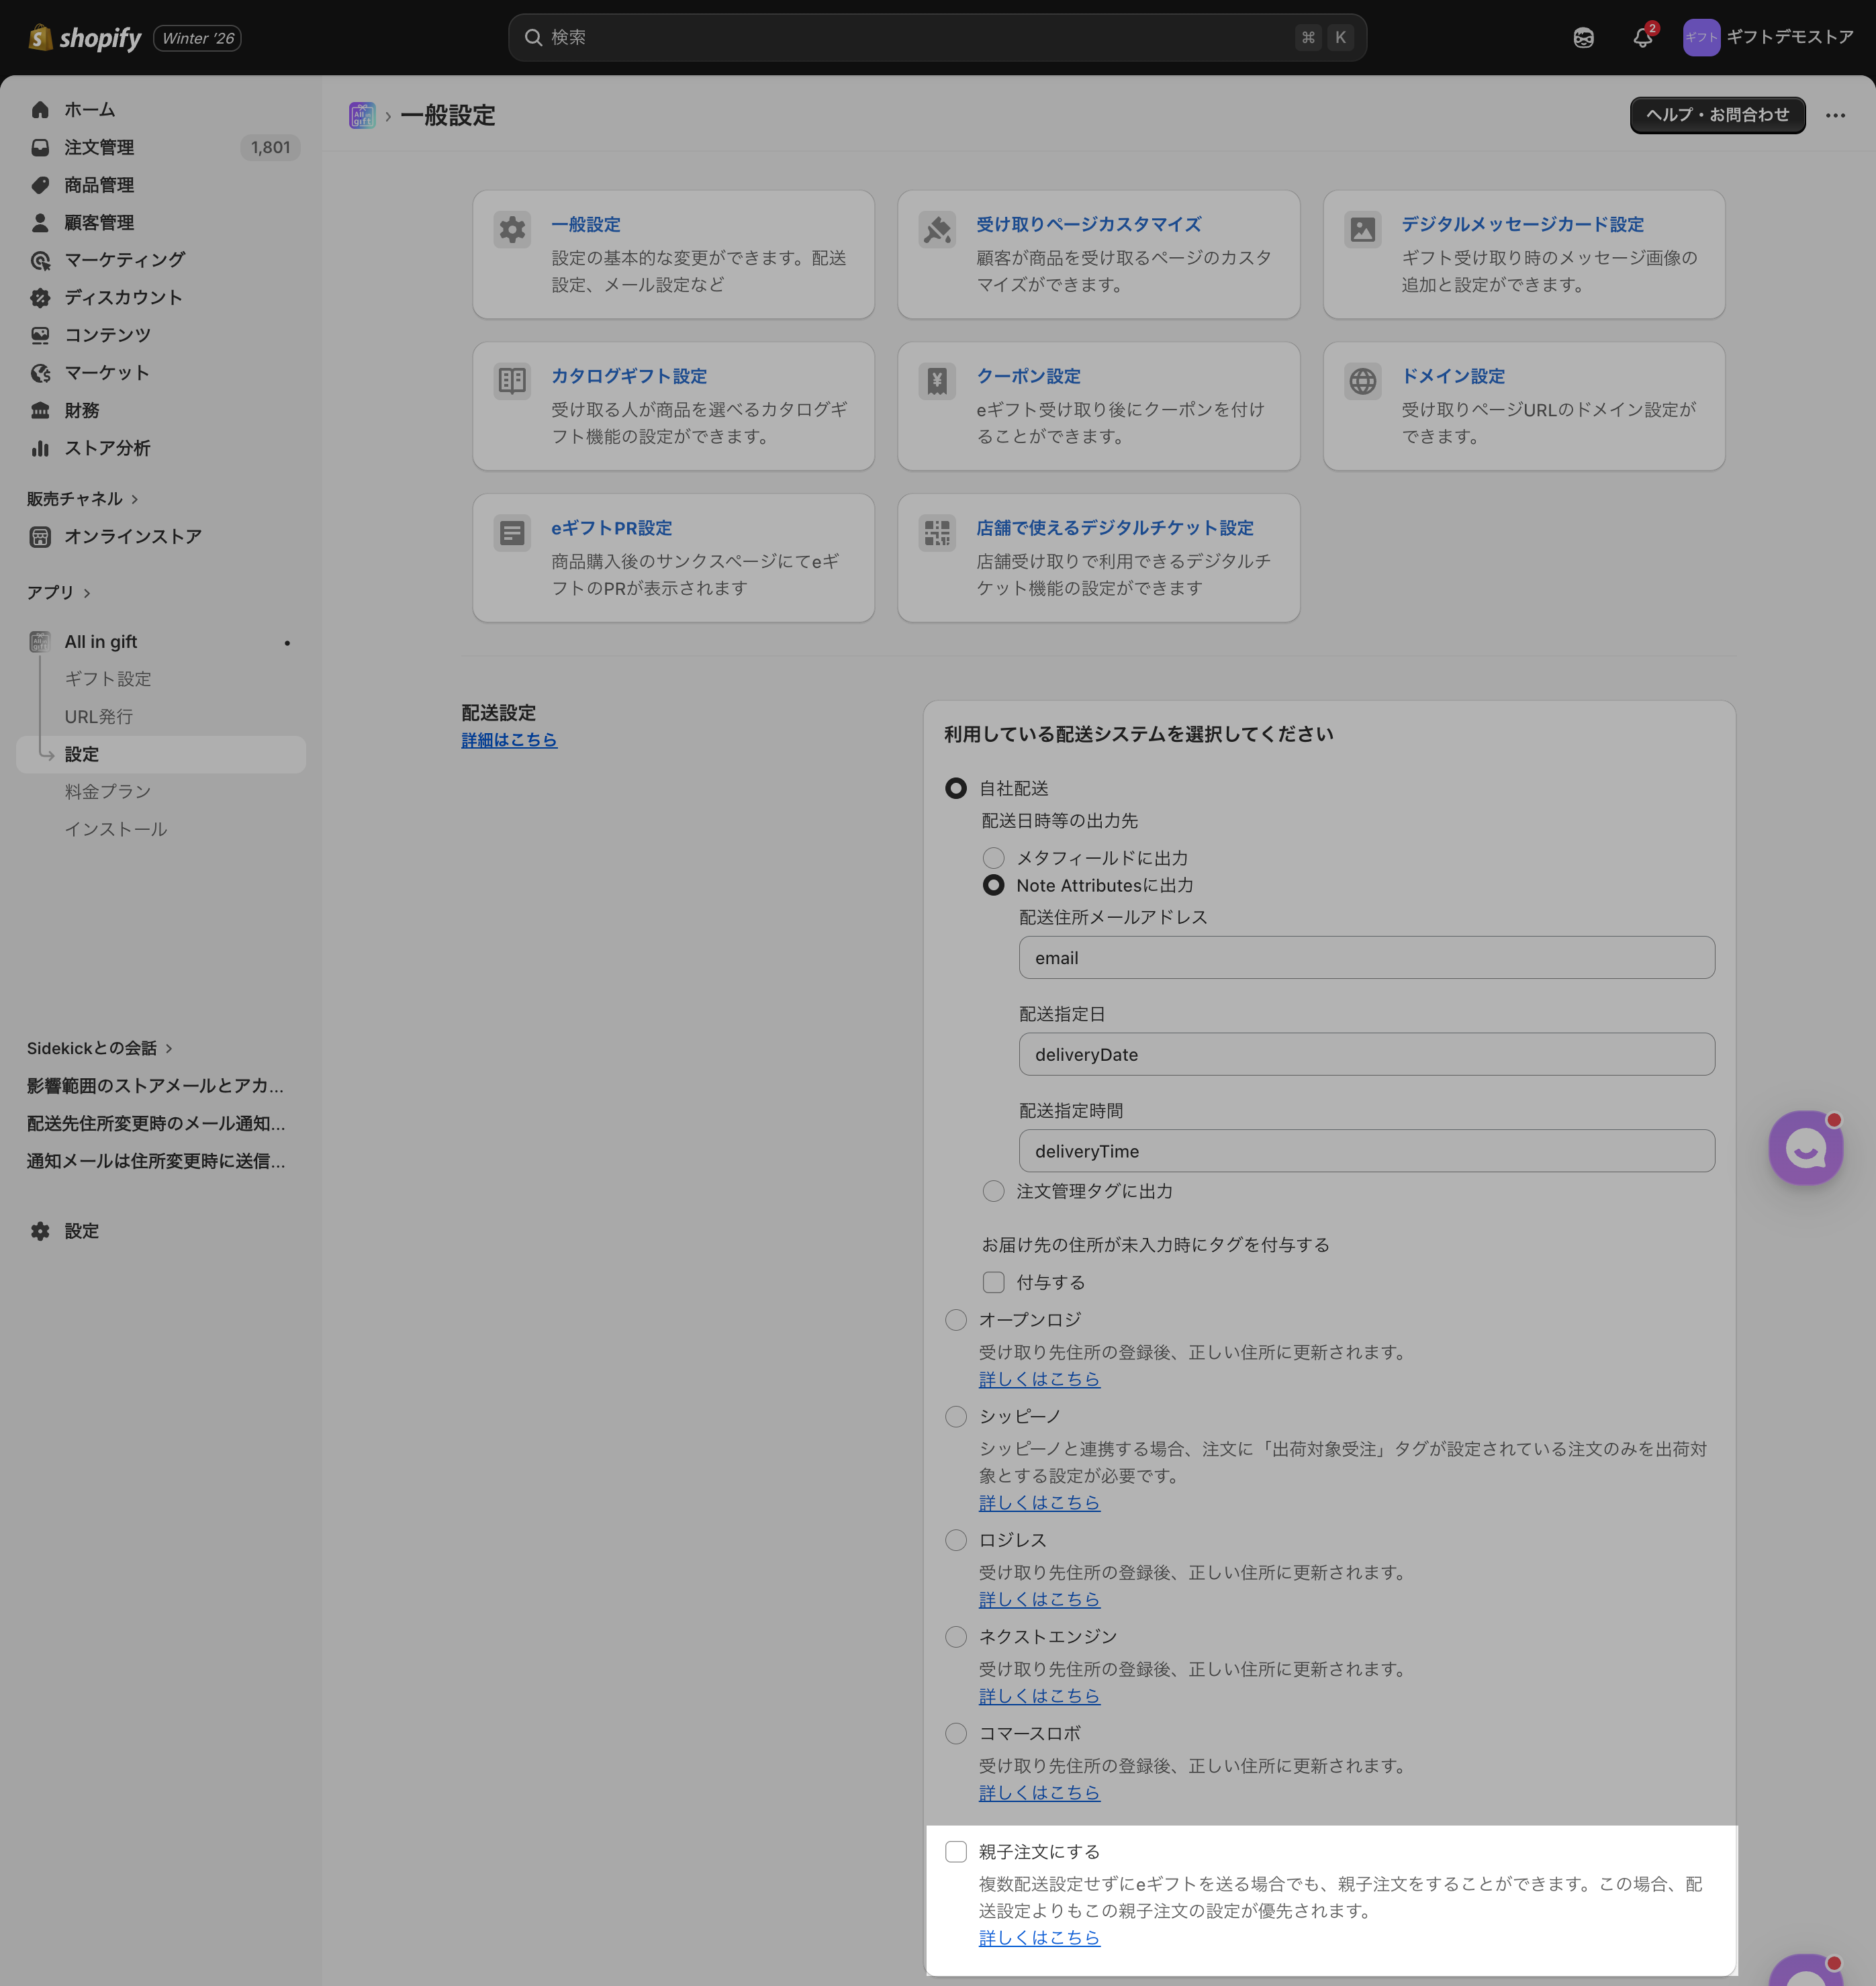
Task: Open the 詳細はこちら link under 配送設定
Action: coord(509,740)
